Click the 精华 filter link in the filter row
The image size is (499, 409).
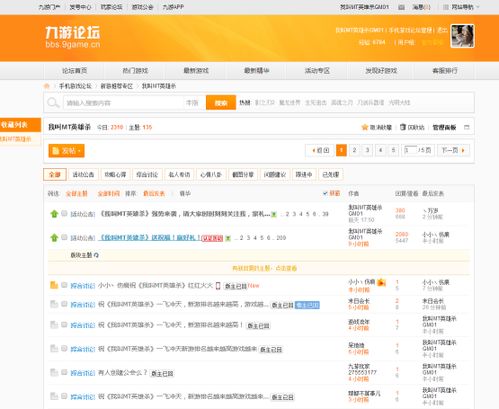(x=185, y=193)
